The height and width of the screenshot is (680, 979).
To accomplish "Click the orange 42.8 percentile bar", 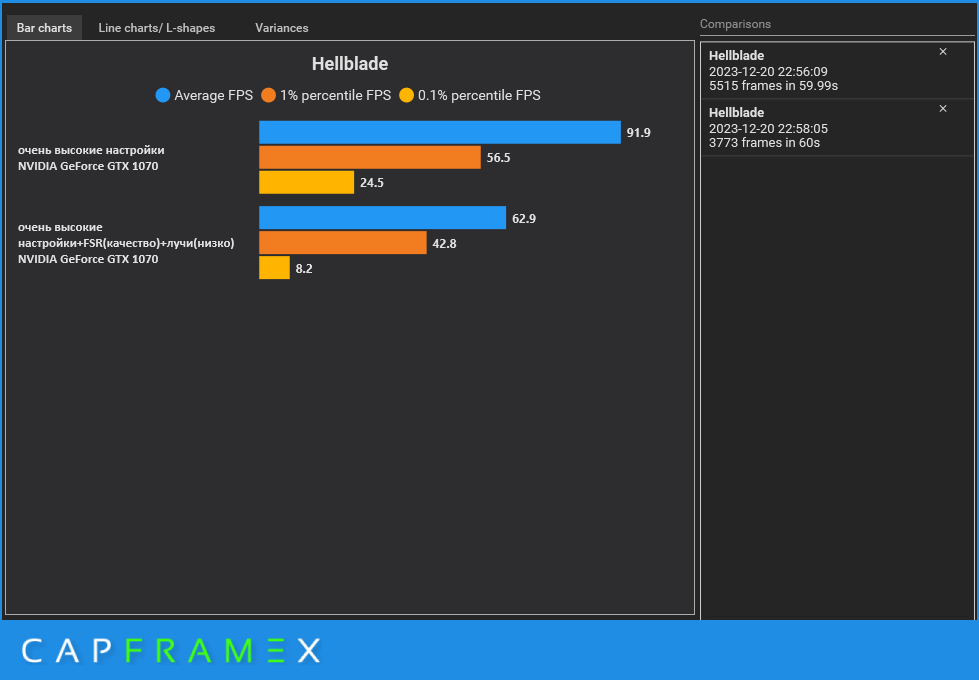I will click(x=343, y=242).
